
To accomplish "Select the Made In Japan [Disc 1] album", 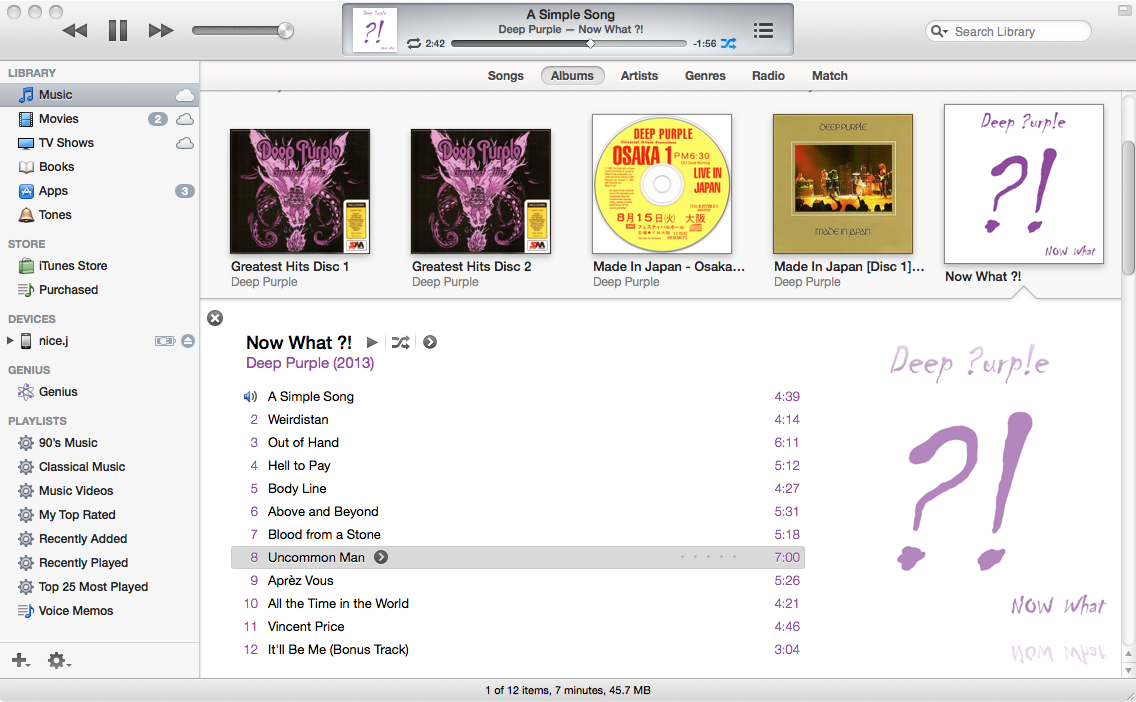I will pos(843,184).
